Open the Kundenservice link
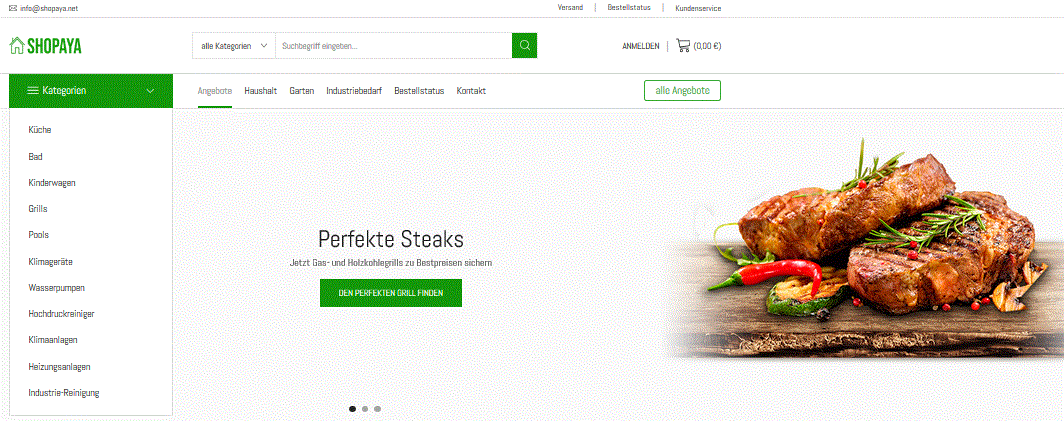This screenshot has width=1064, height=433. coord(698,8)
